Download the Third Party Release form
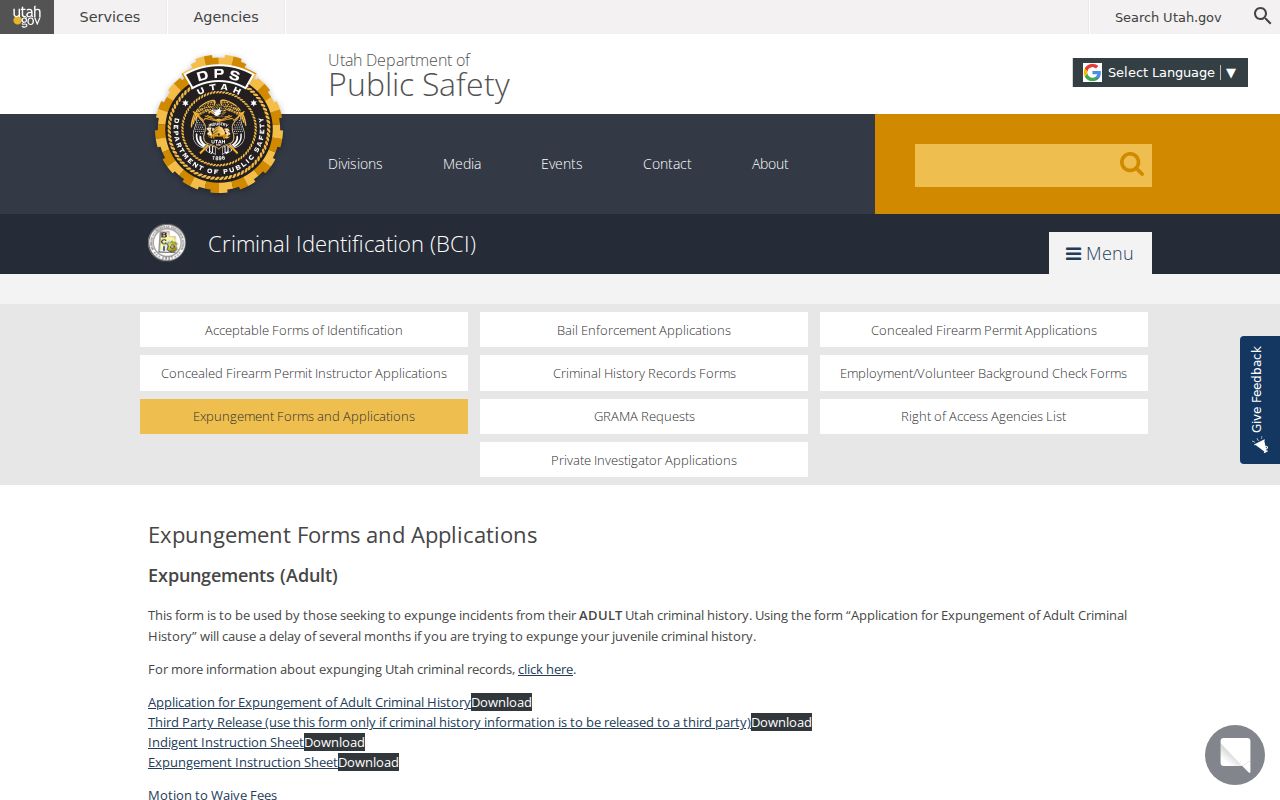This screenshot has width=1280, height=800. point(782,722)
